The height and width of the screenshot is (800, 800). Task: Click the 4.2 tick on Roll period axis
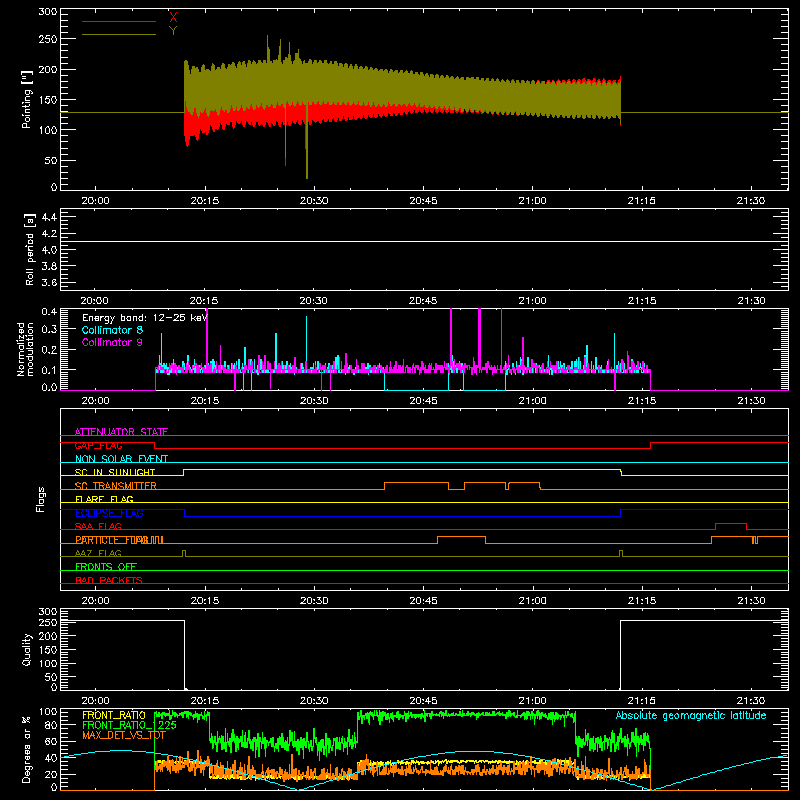pyautogui.click(x=49, y=234)
